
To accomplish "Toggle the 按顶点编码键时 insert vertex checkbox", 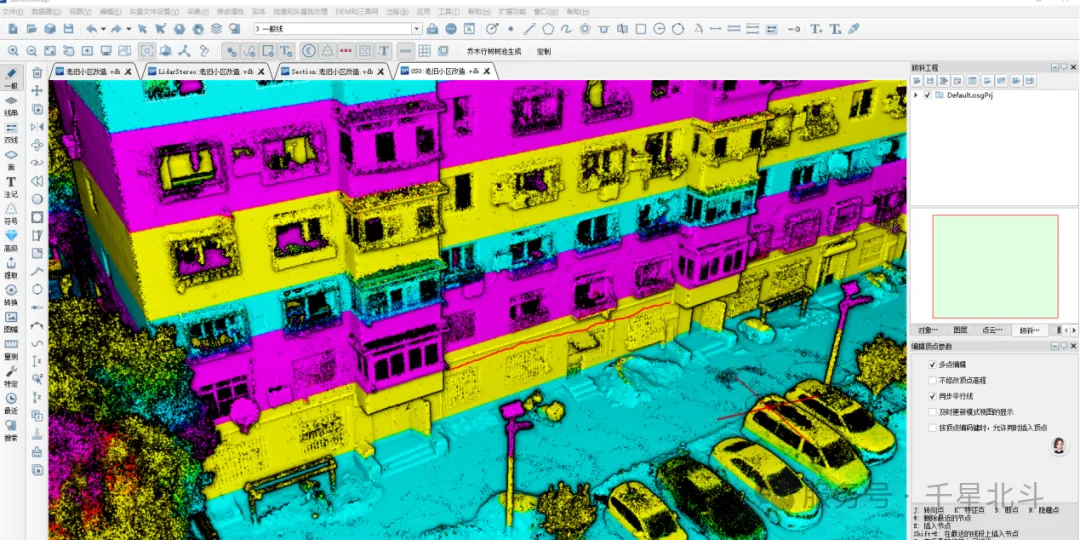I will (x=933, y=428).
